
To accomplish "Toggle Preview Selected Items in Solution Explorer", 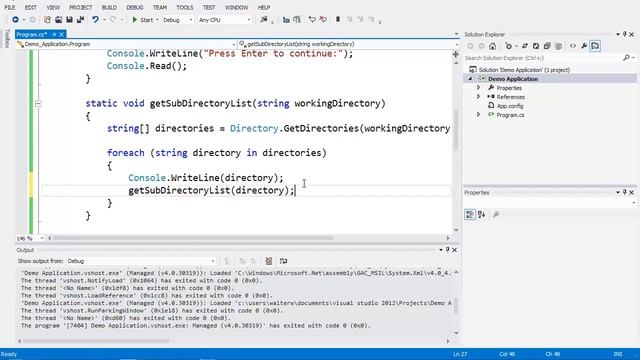I will point(595,46).
